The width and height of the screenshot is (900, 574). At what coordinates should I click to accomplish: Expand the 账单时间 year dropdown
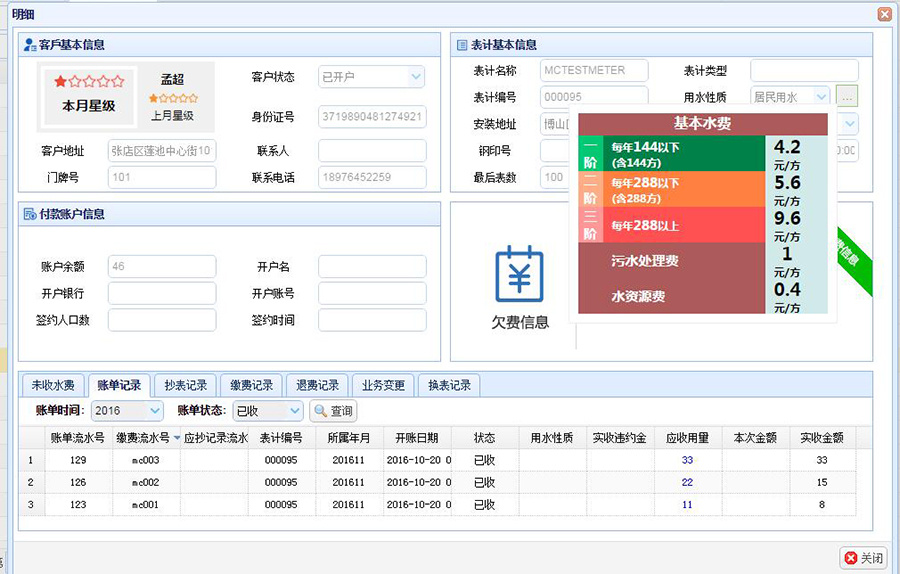pyautogui.click(x=155, y=410)
